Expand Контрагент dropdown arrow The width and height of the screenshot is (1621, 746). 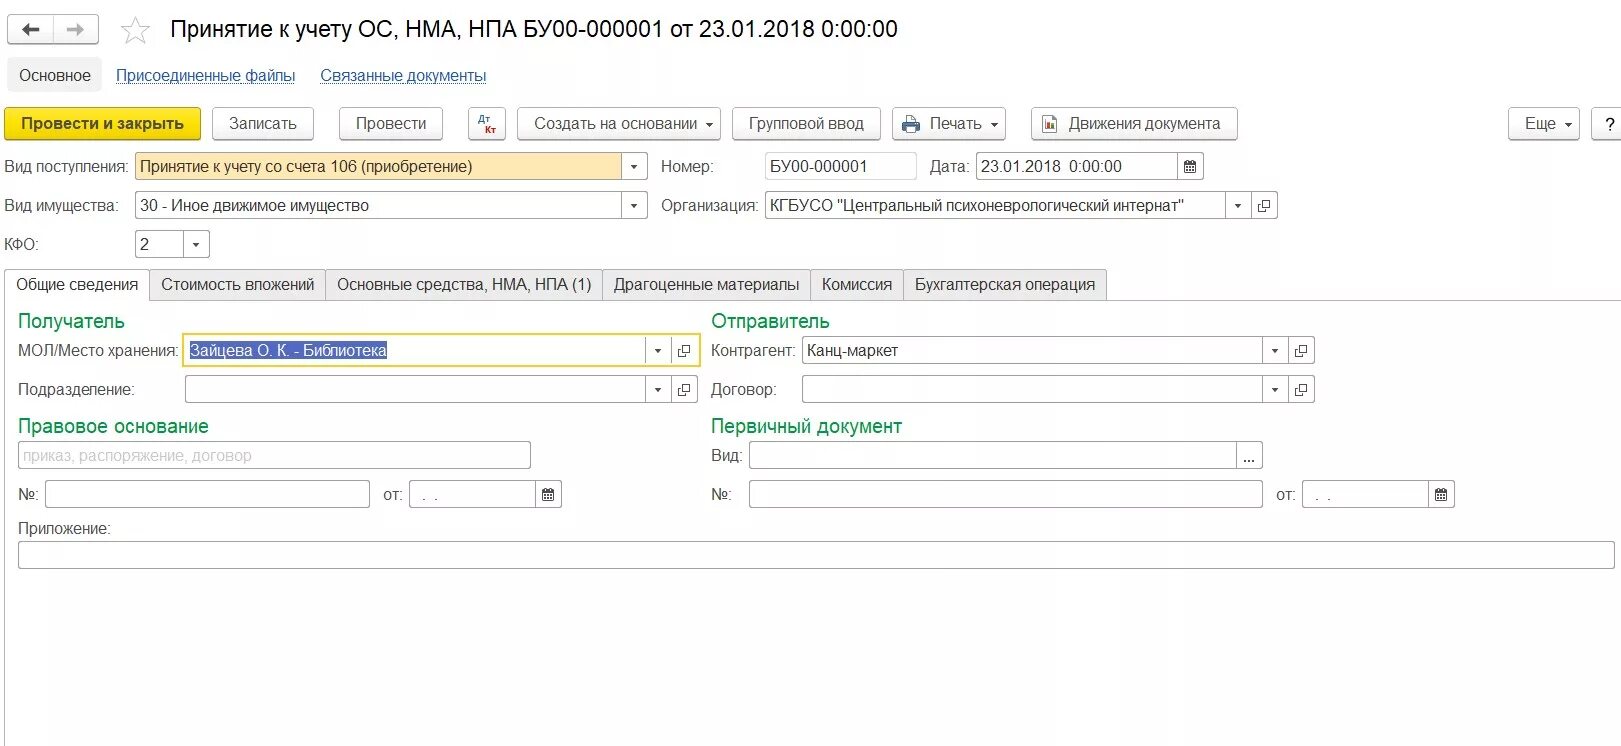pyautogui.click(x=1275, y=351)
